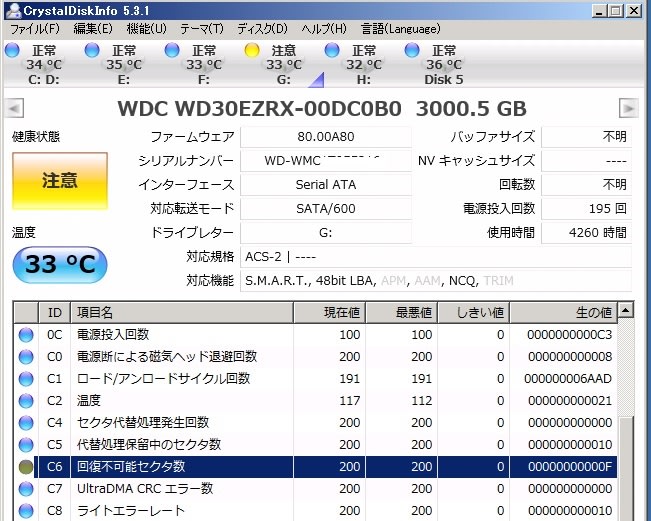The width and height of the screenshot is (651, 521).
Task: Click the バッファサイズ value 不明
Action: pyautogui.click(x=587, y=137)
